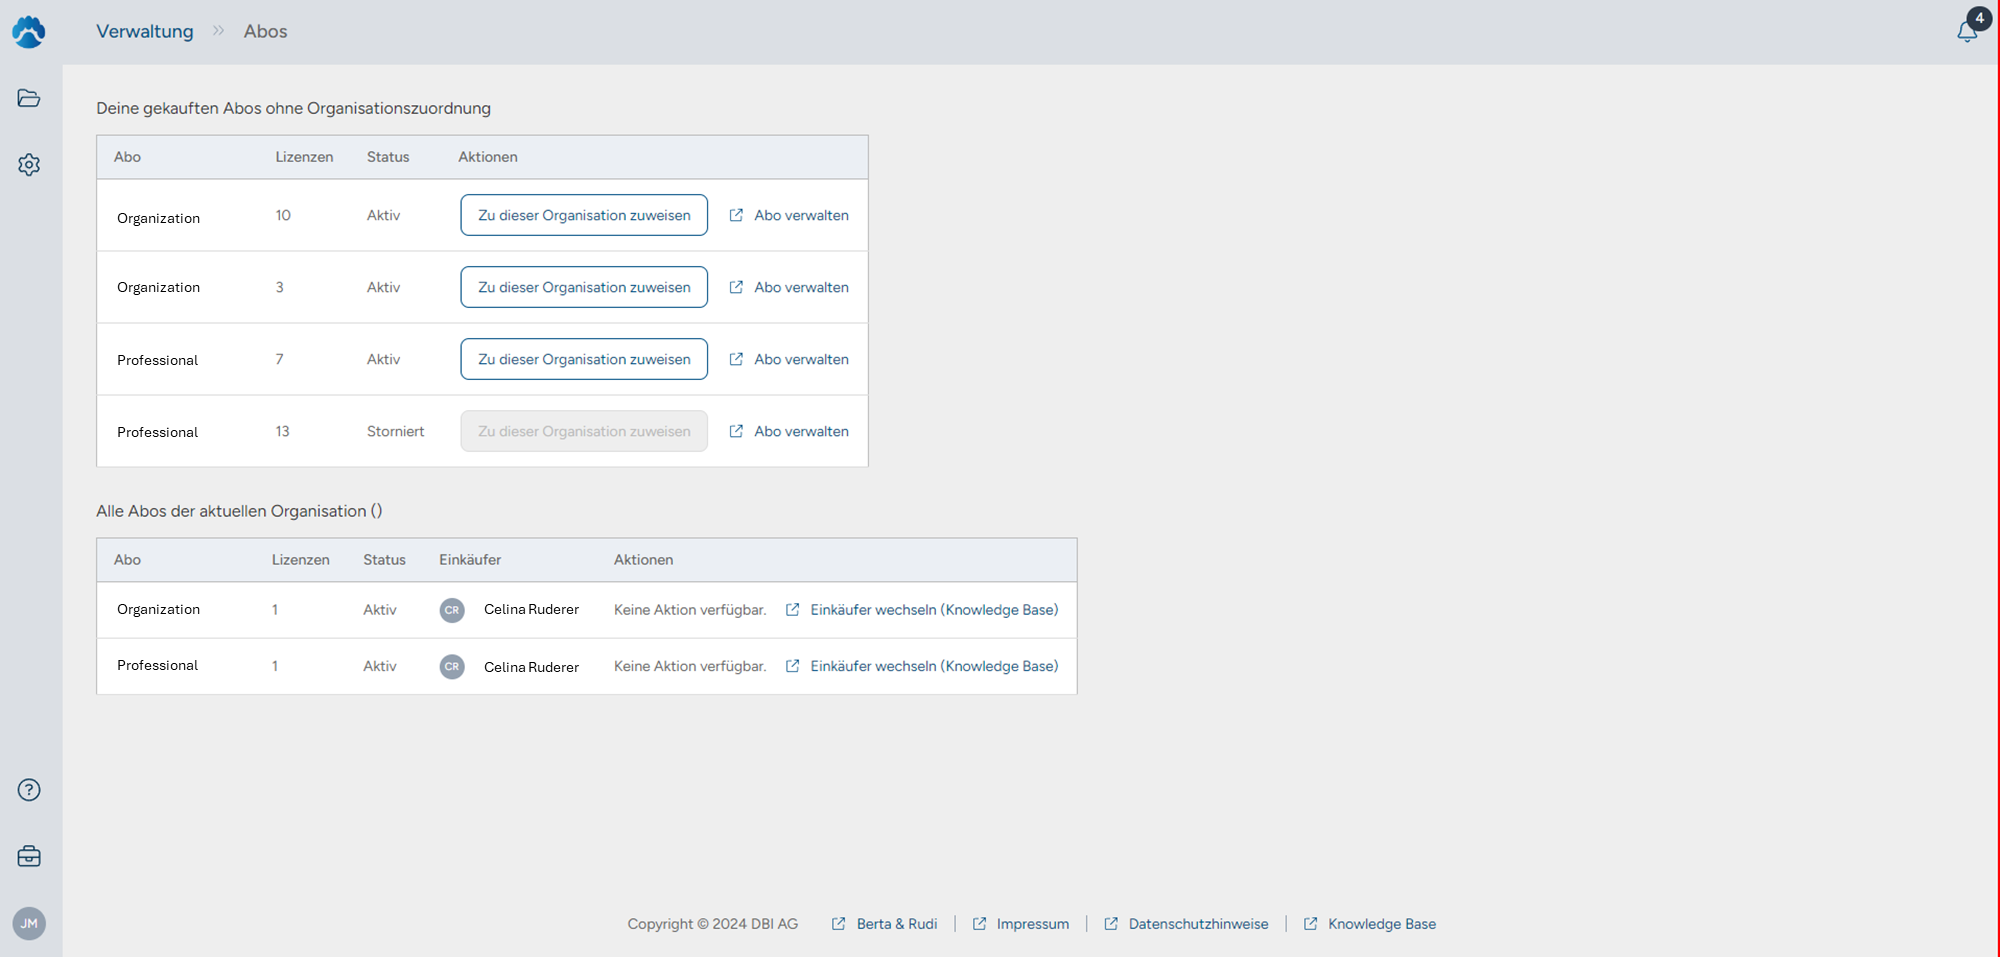The height and width of the screenshot is (957, 2000).
Task: Click Einkäufer wechseln link in Professional row
Action: (x=933, y=666)
